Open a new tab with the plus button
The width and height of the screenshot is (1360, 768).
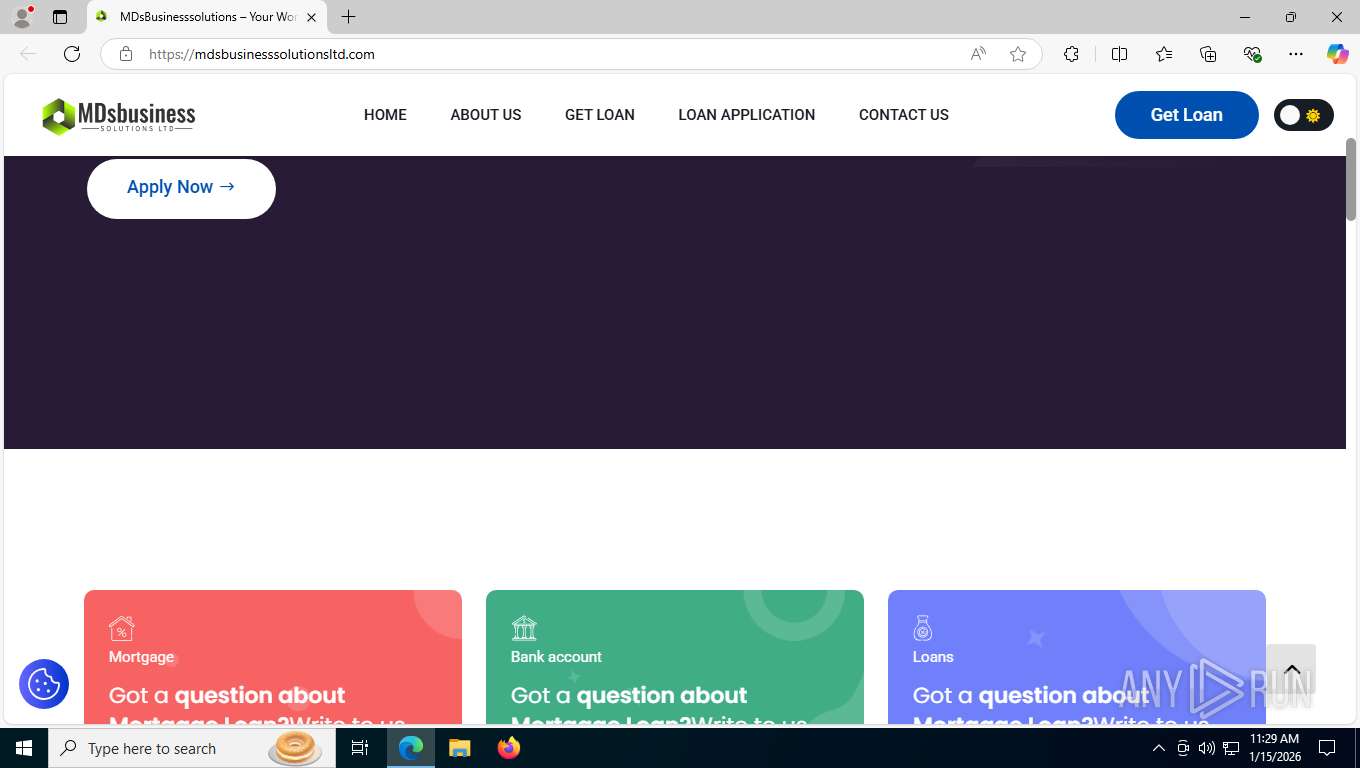pyautogui.click(x=348, y=17)
